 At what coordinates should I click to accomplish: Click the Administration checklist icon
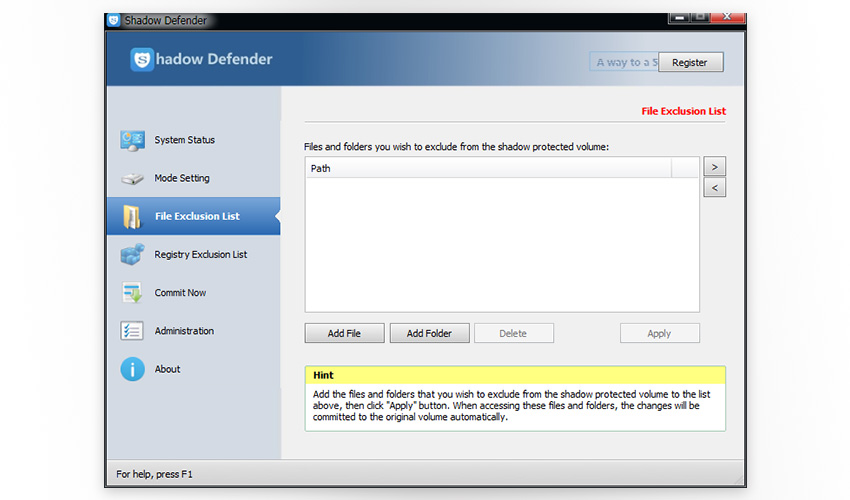tap(132, 331)
